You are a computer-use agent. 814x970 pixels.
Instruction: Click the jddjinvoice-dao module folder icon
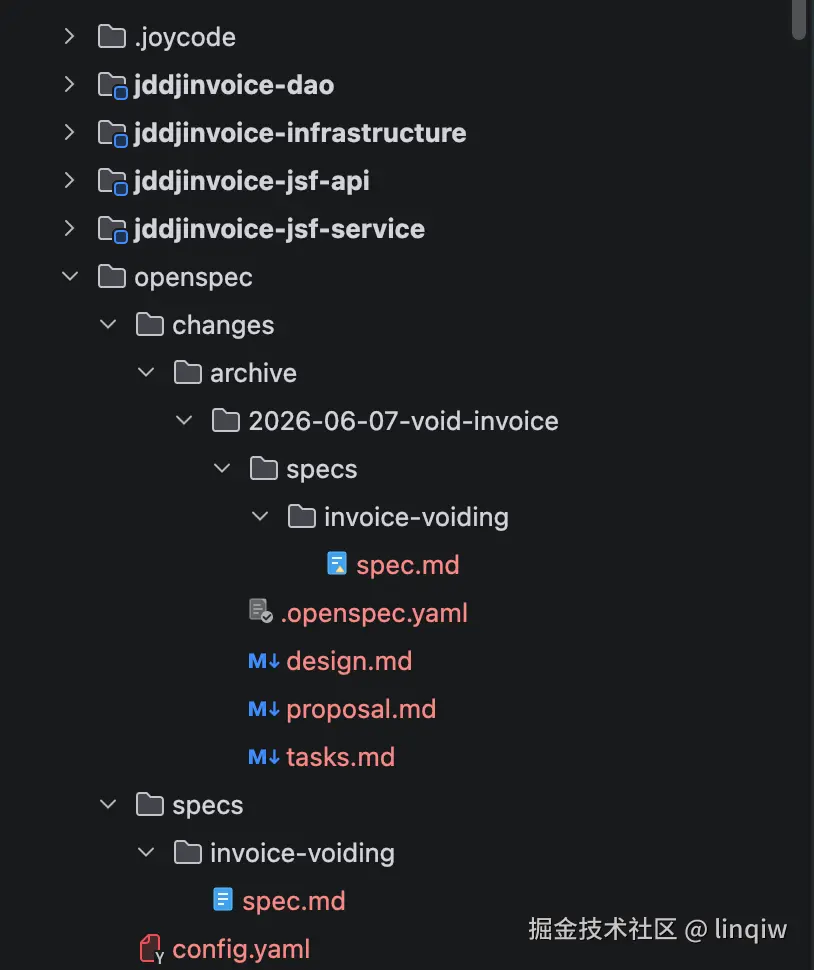[113, 85]
